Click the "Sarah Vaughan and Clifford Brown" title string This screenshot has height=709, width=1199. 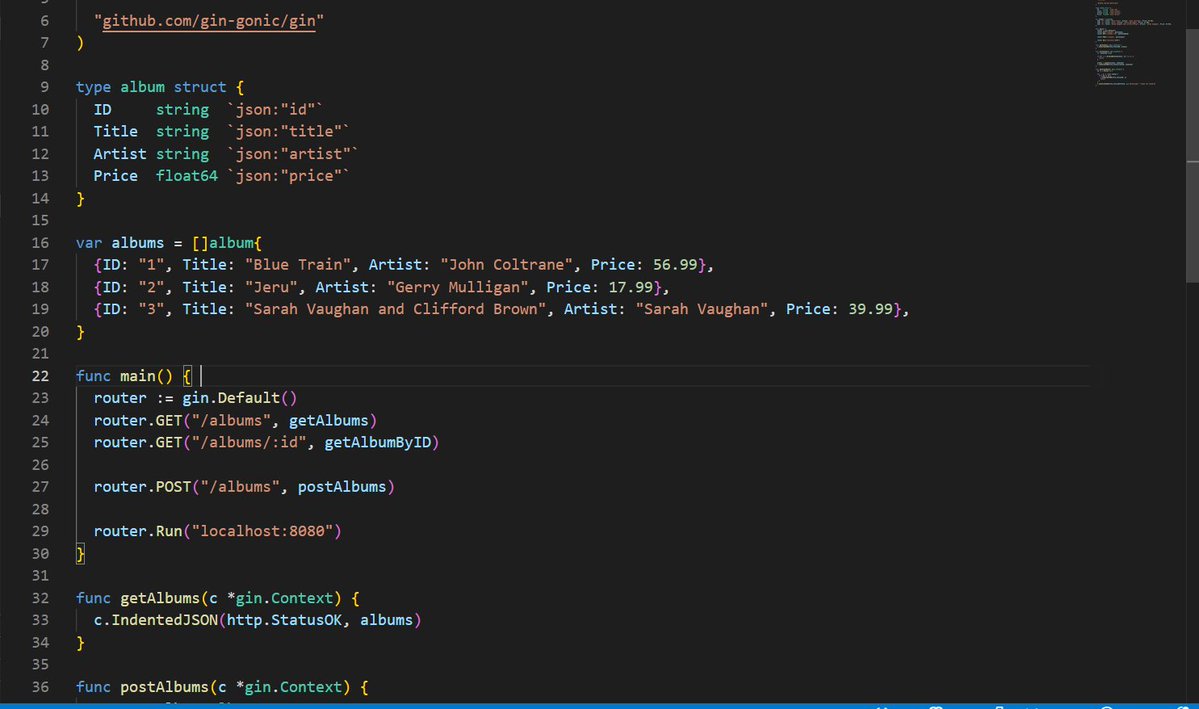[x=395, y=309]
